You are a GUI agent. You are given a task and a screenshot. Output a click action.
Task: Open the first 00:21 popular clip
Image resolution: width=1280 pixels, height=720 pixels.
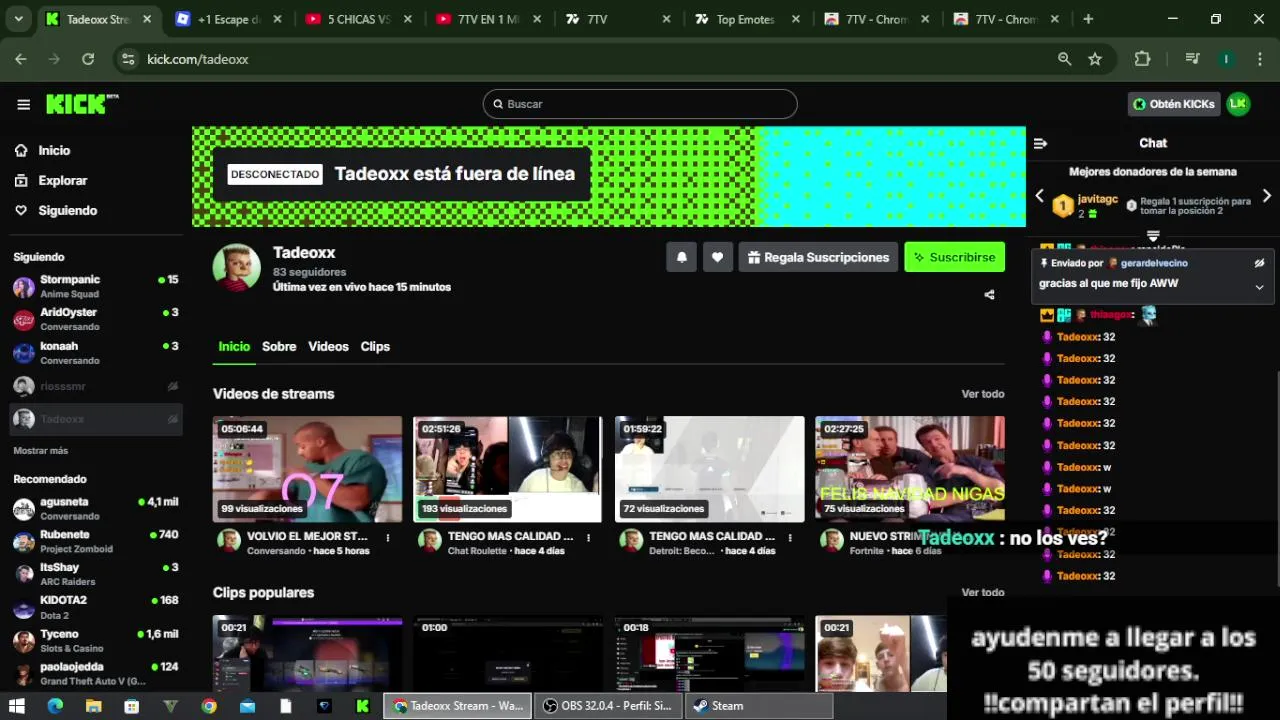[307, 654]
